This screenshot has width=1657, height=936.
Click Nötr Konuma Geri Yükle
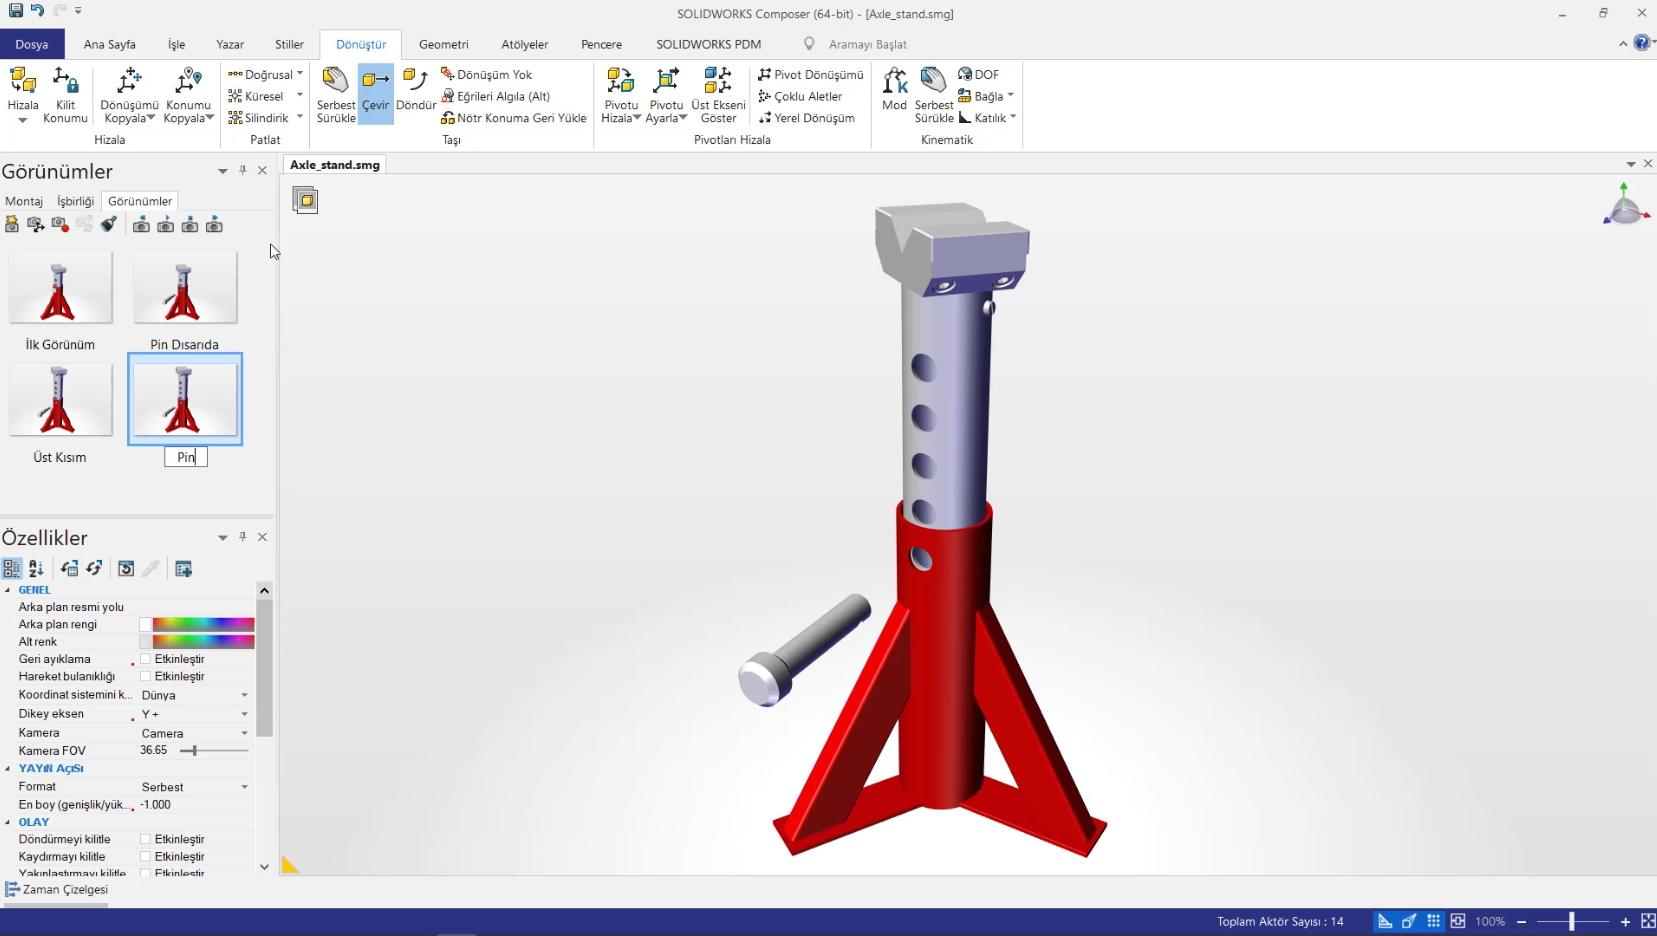click(514, 118)
